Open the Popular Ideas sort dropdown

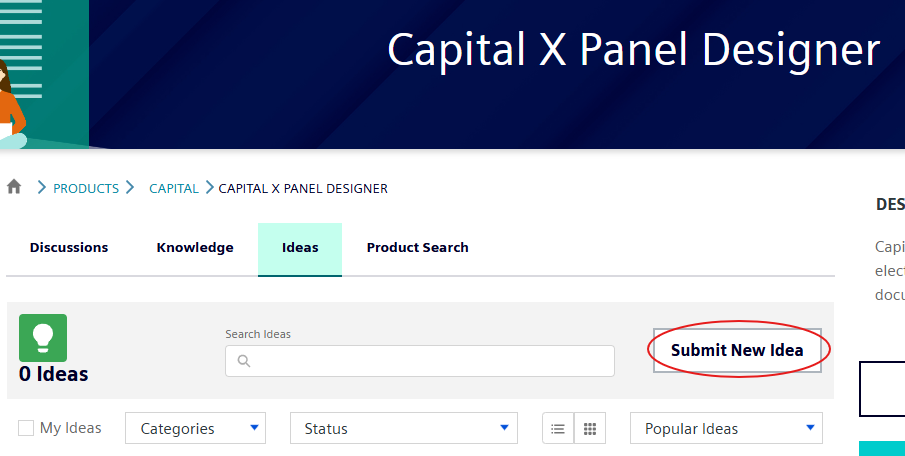(726, 429)
